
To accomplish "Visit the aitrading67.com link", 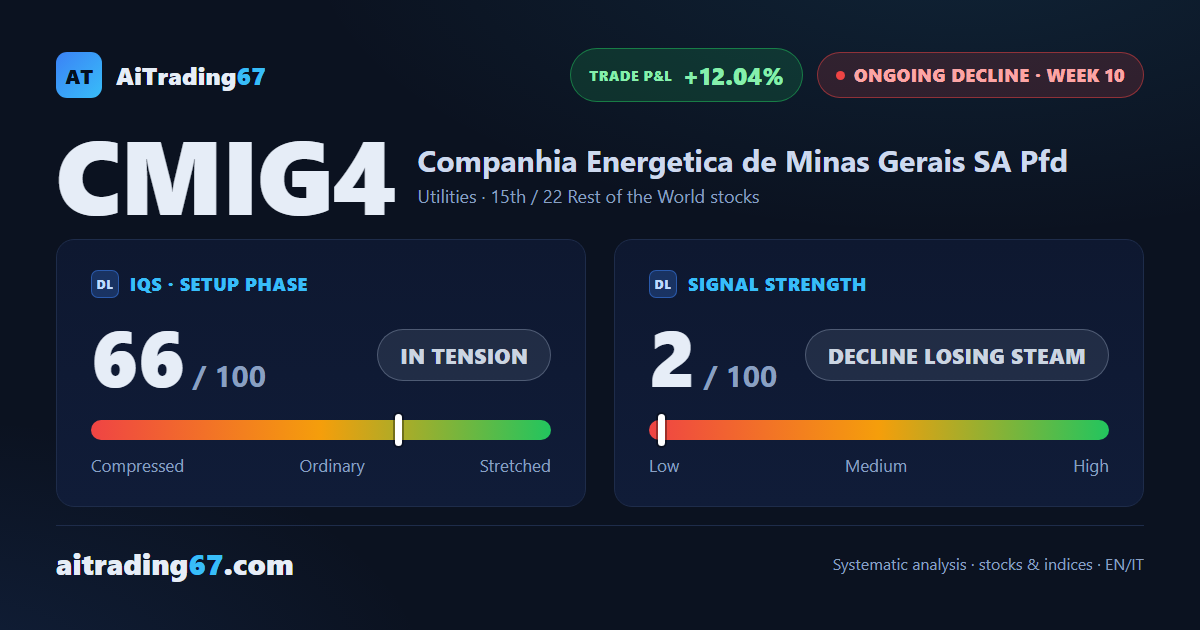I will [175, 566].
